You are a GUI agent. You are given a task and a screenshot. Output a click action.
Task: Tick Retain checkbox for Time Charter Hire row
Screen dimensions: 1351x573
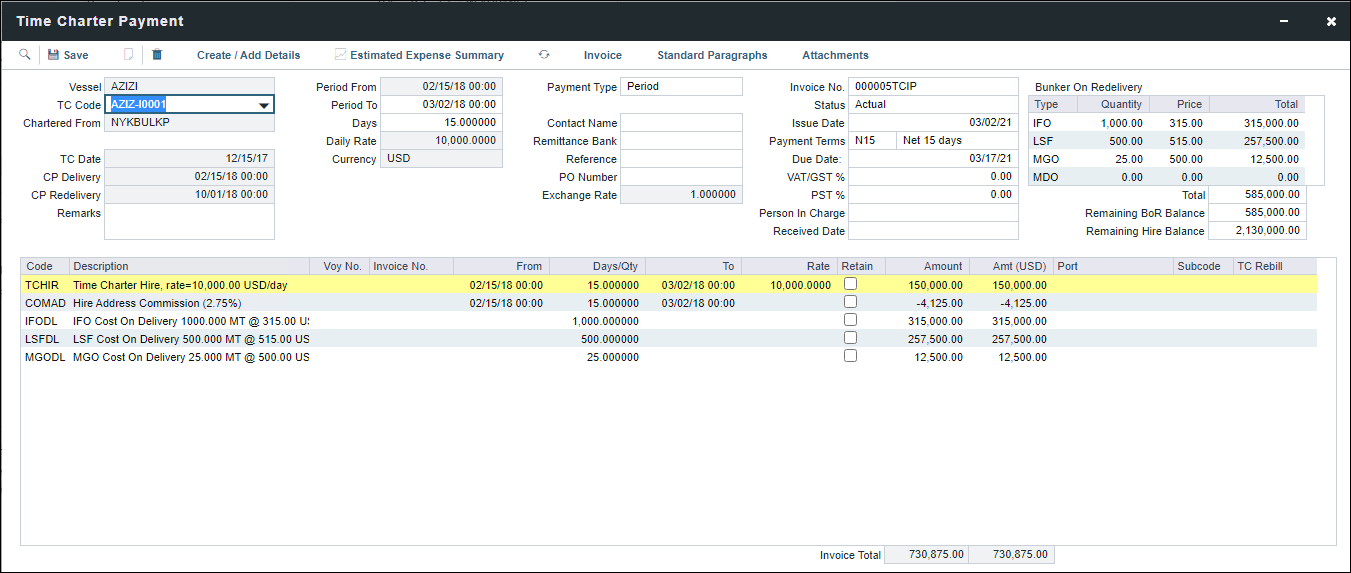pyautogui.click(x=850, y=284)
